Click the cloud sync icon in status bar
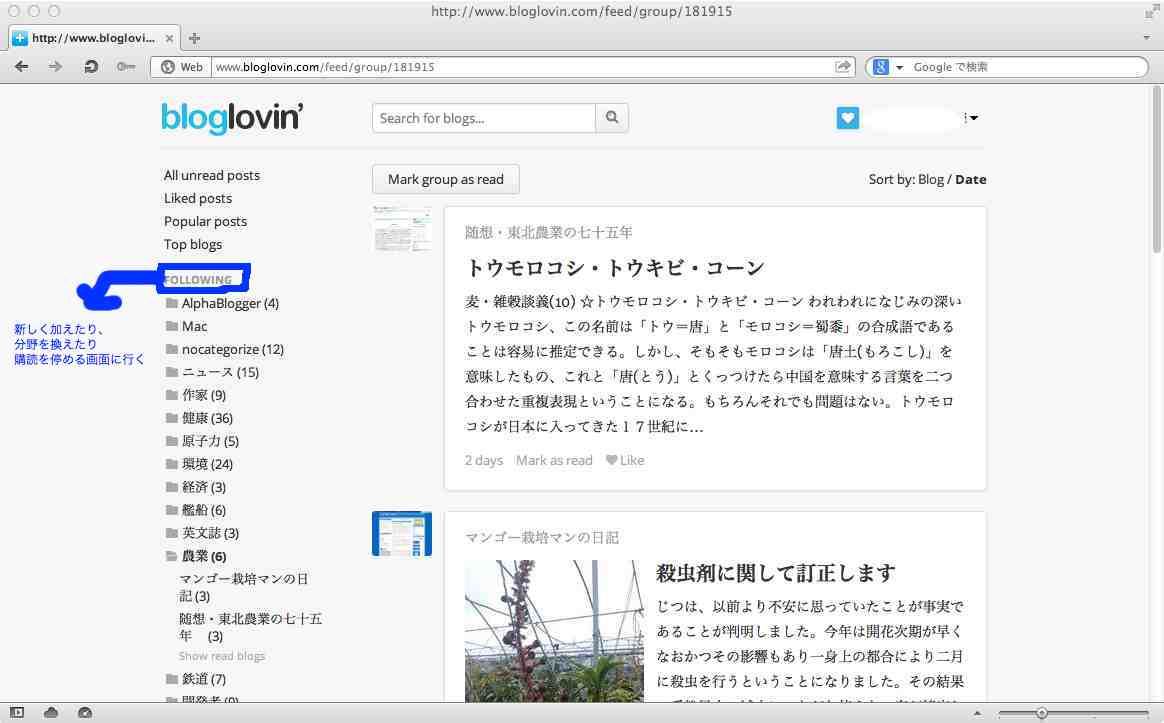This screenshot has height=723, width=1164. (51, 712)
